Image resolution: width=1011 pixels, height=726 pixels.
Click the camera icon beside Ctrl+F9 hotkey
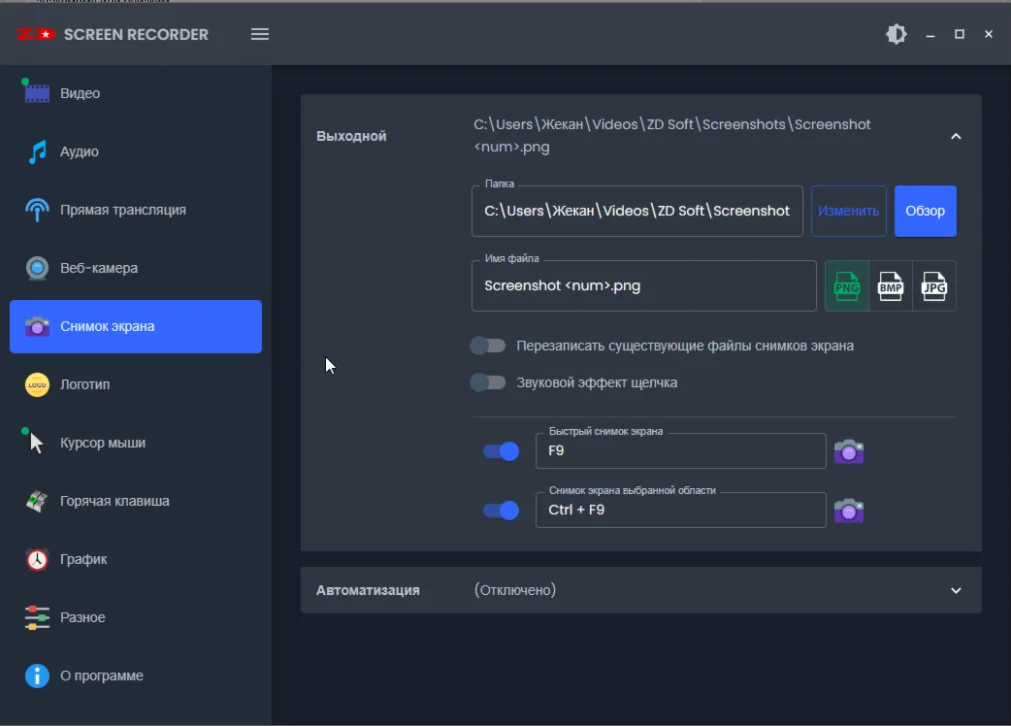click(849, 510)
